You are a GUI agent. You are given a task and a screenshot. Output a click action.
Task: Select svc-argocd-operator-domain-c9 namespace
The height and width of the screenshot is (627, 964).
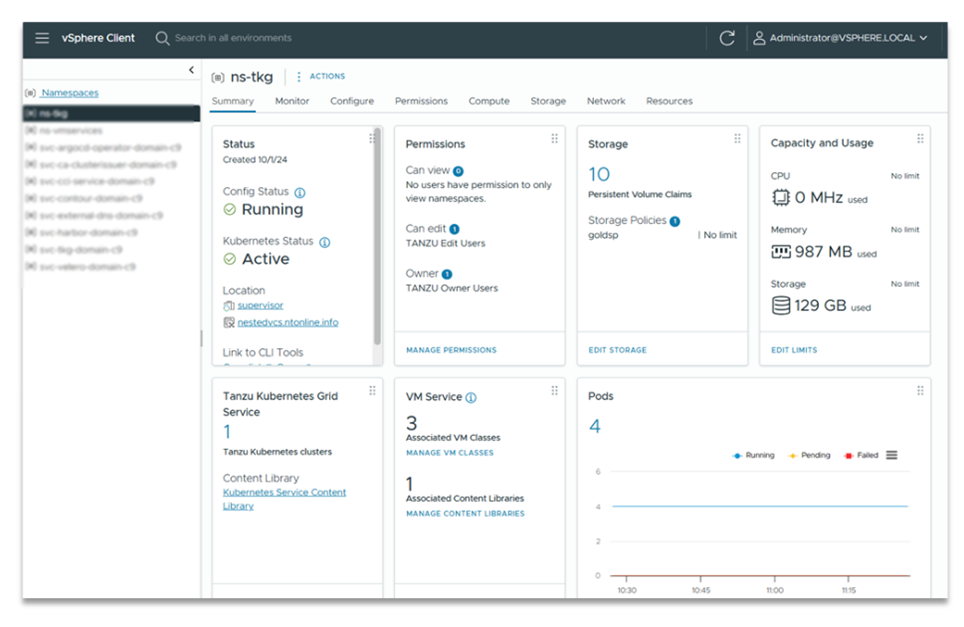[109, 148]
